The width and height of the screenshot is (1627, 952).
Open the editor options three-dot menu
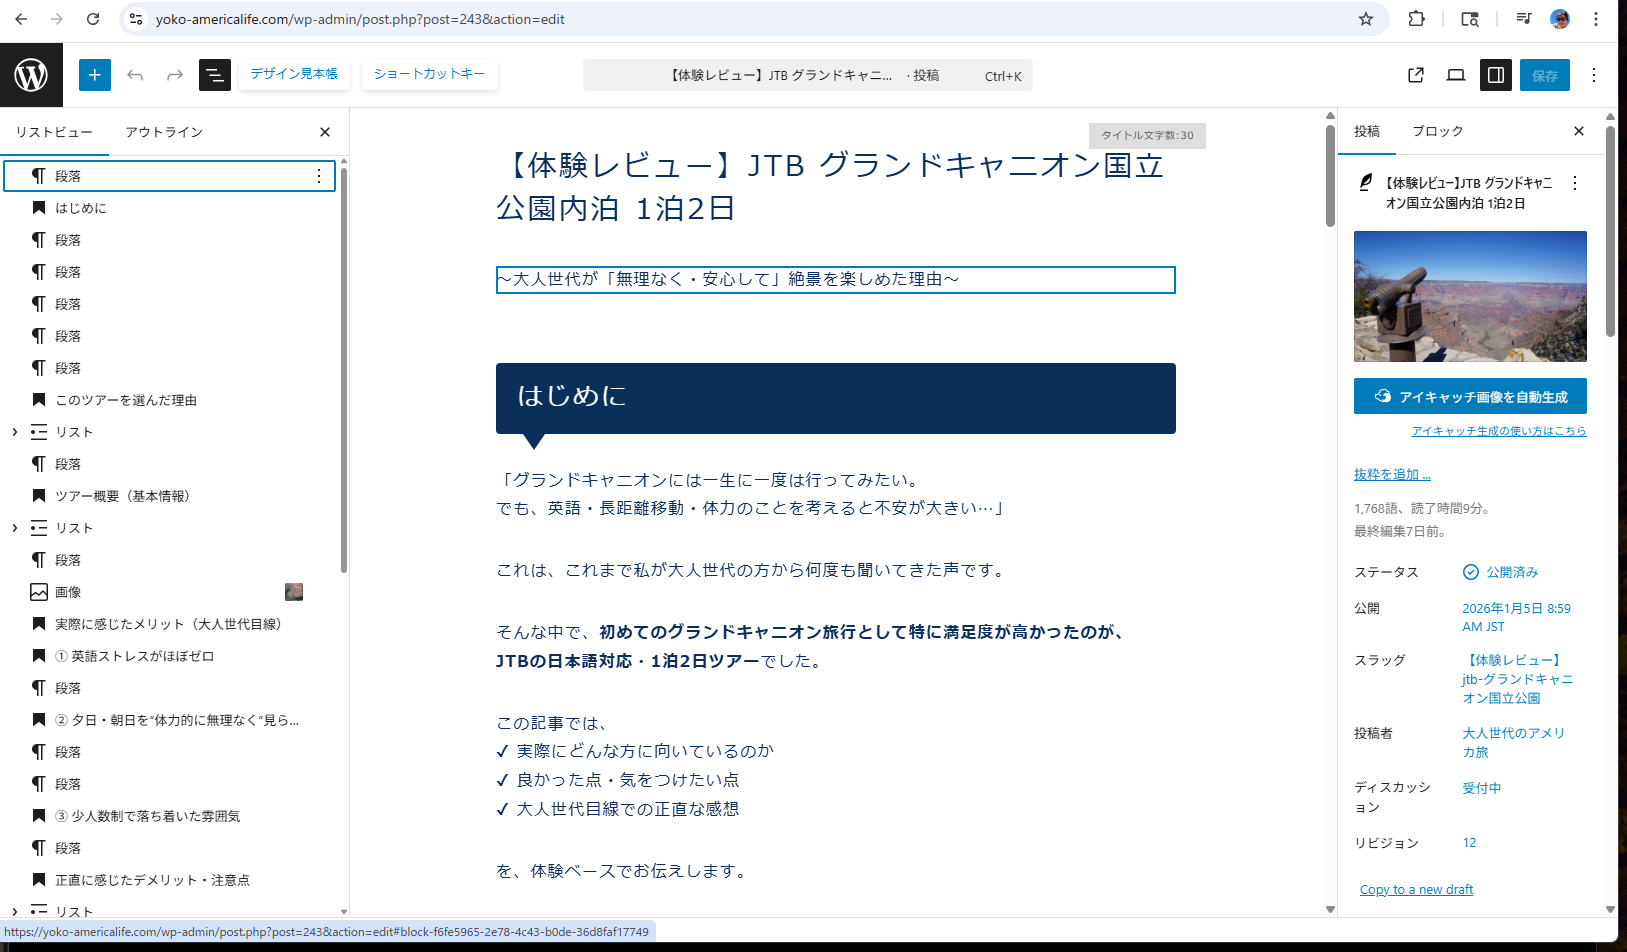click(1594, 75)
